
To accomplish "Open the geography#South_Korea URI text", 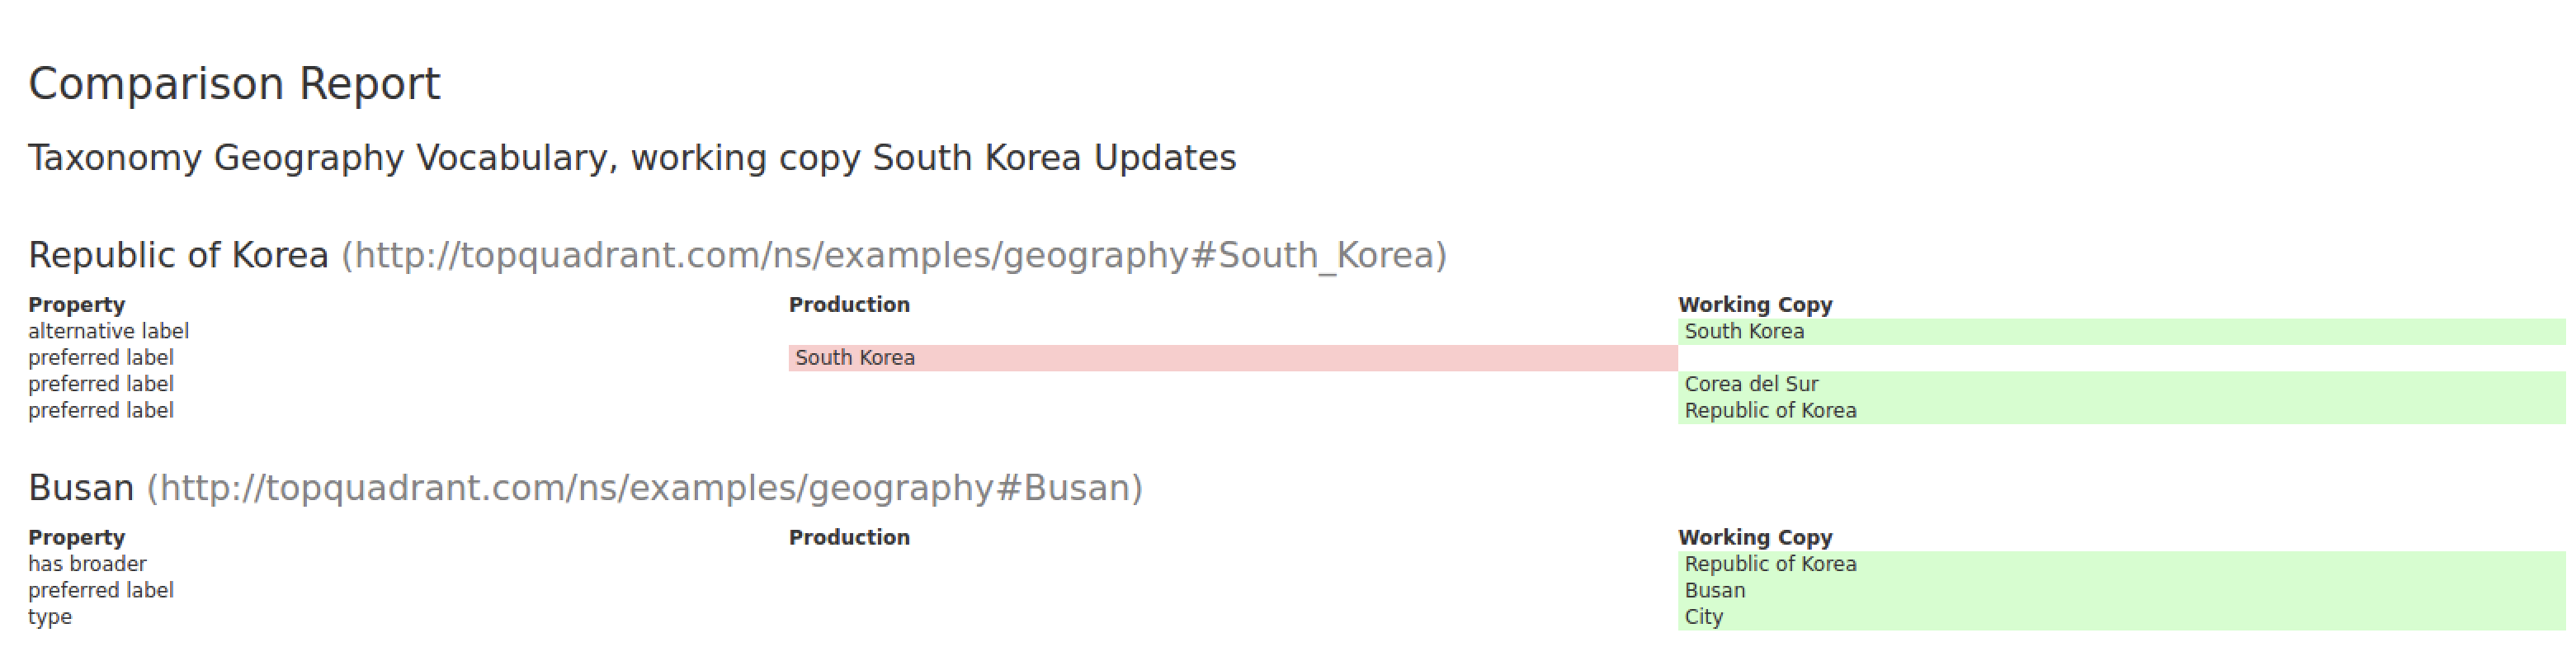I will [x=894, y=255].
